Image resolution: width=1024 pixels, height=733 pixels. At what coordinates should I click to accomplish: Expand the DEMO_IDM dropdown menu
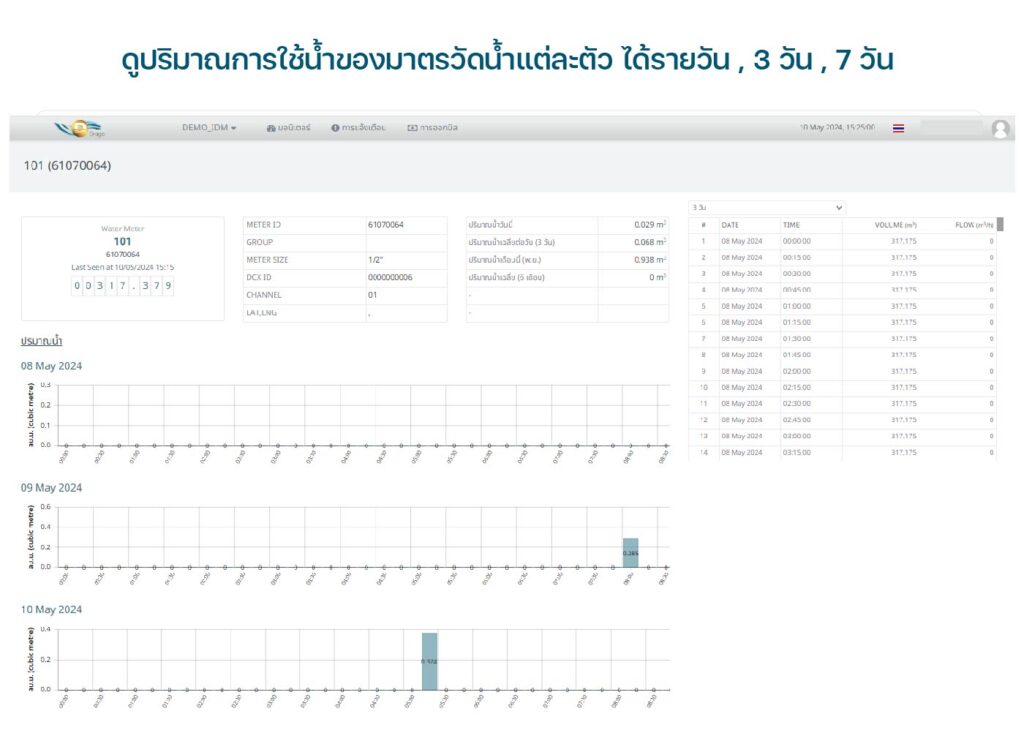tap(209, 128)
